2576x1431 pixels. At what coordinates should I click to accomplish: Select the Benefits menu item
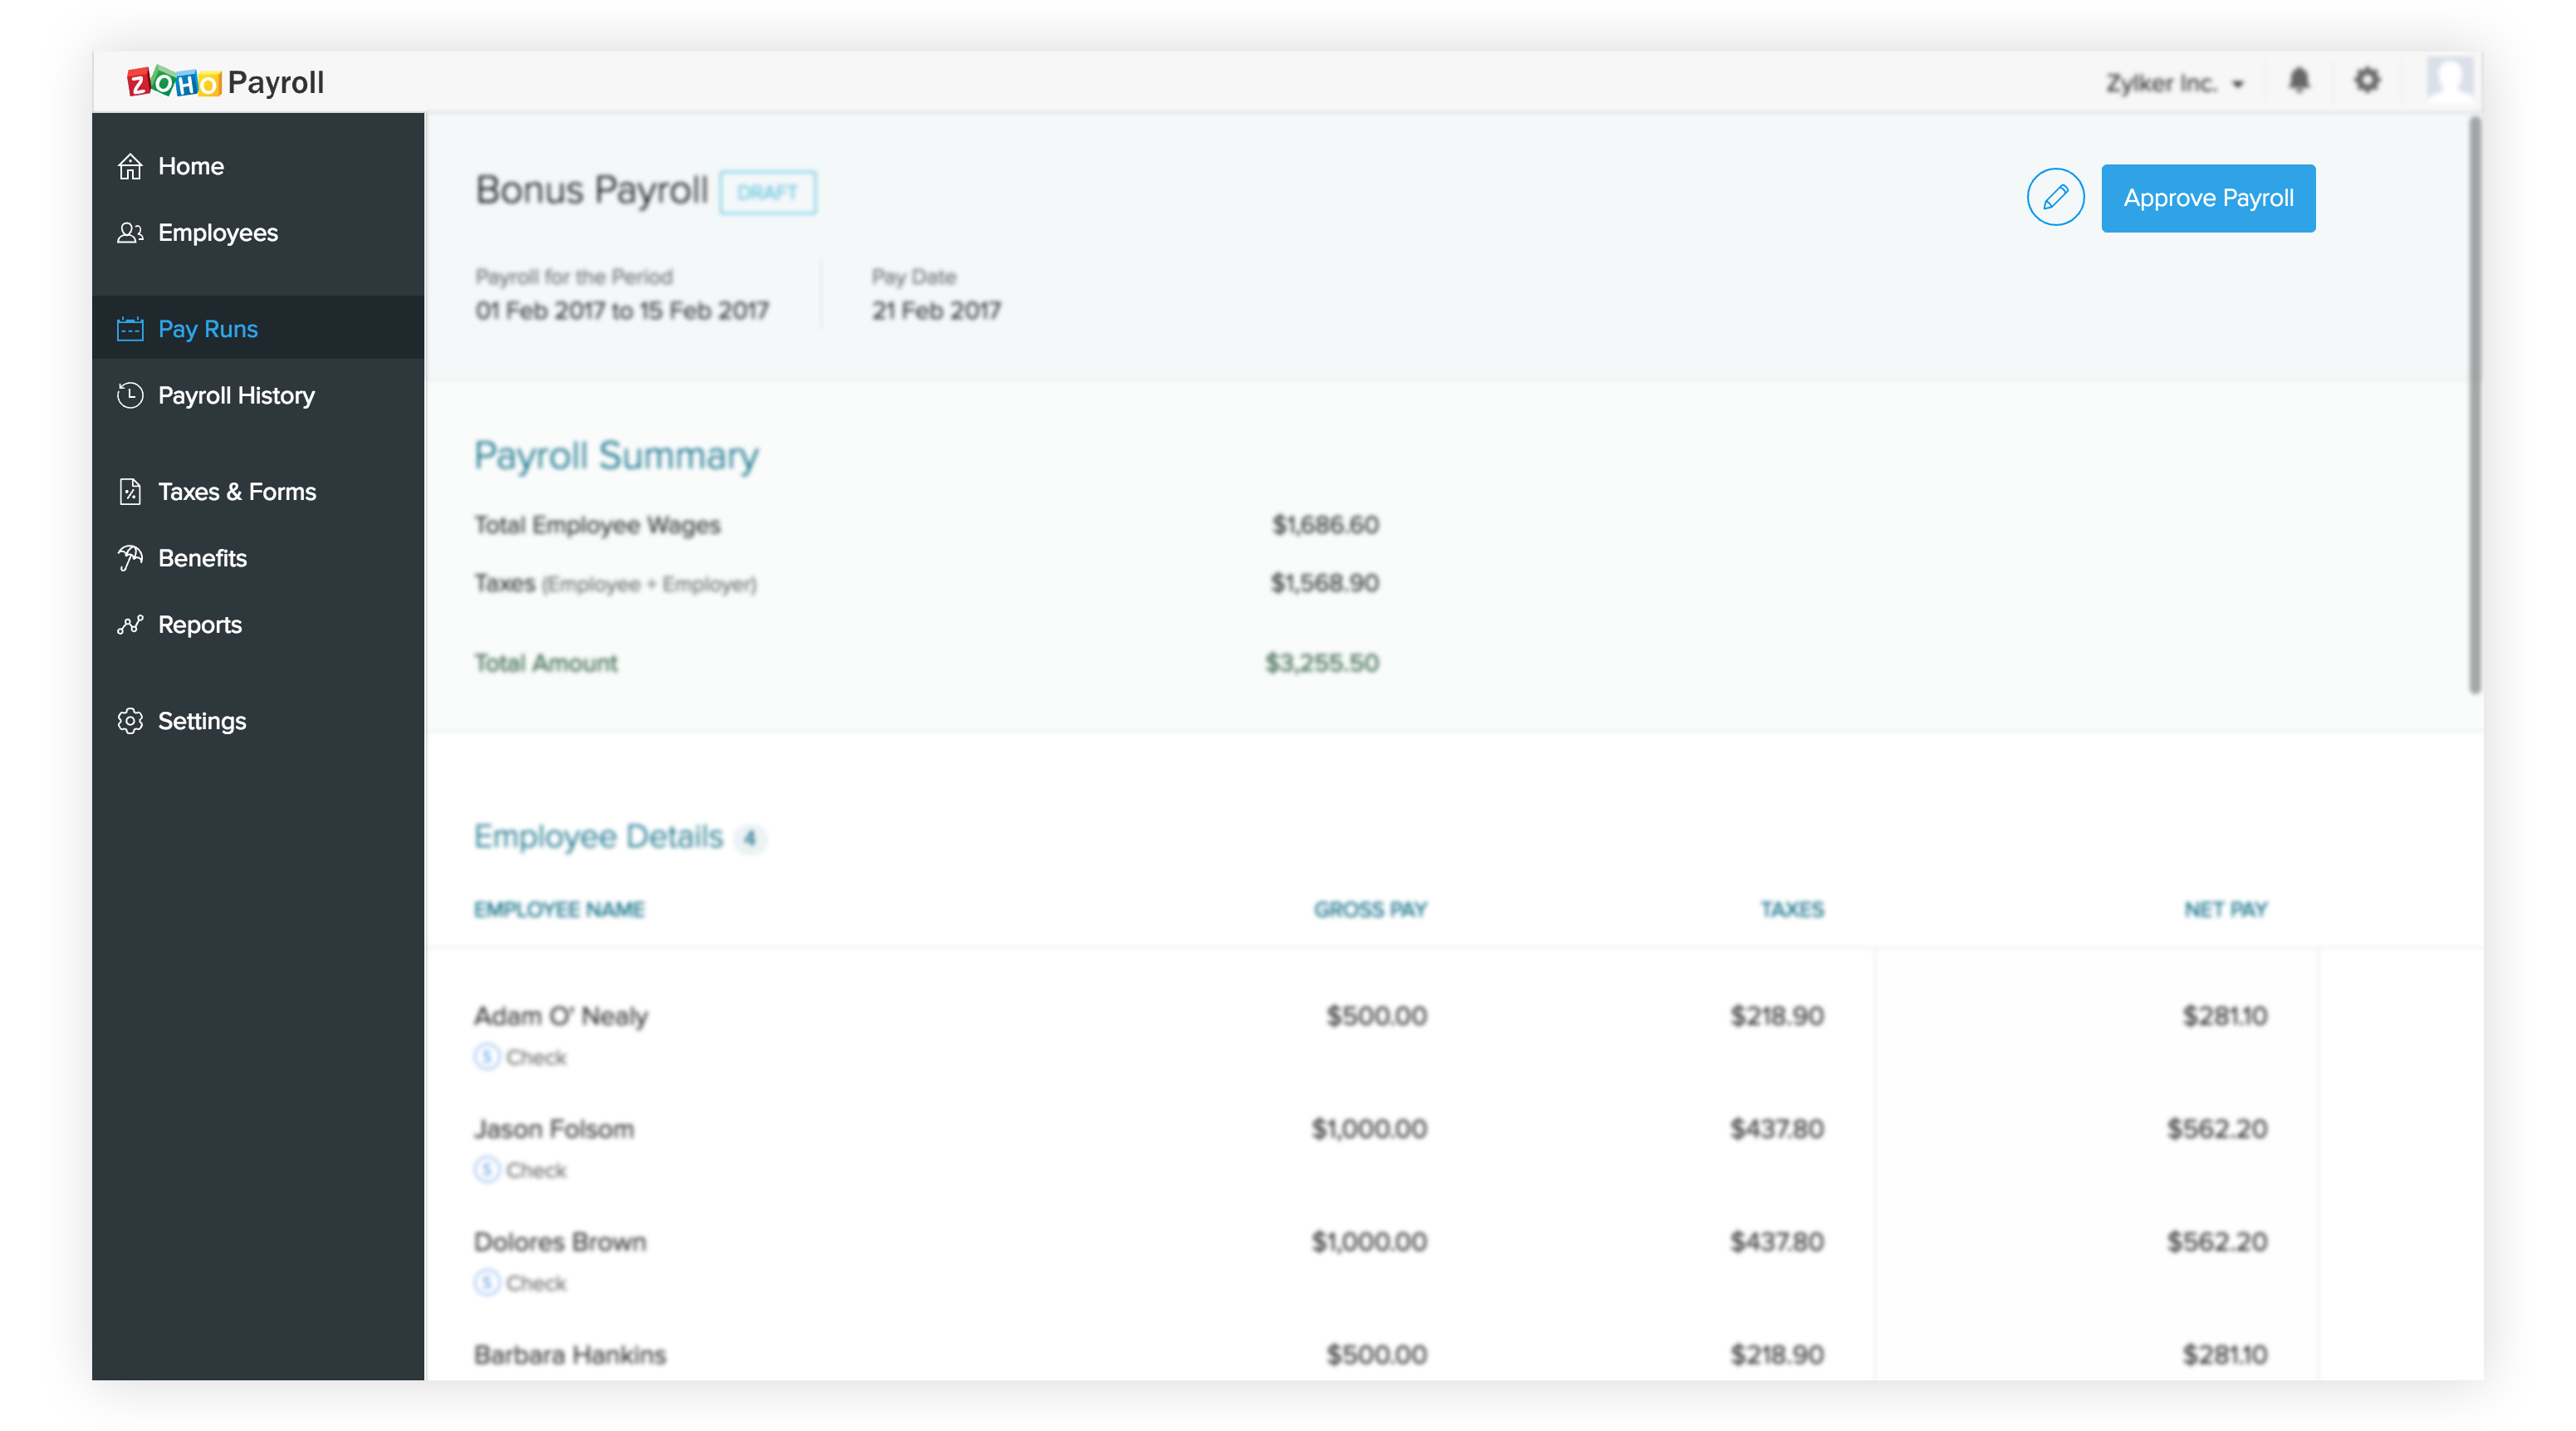[202, 558]
